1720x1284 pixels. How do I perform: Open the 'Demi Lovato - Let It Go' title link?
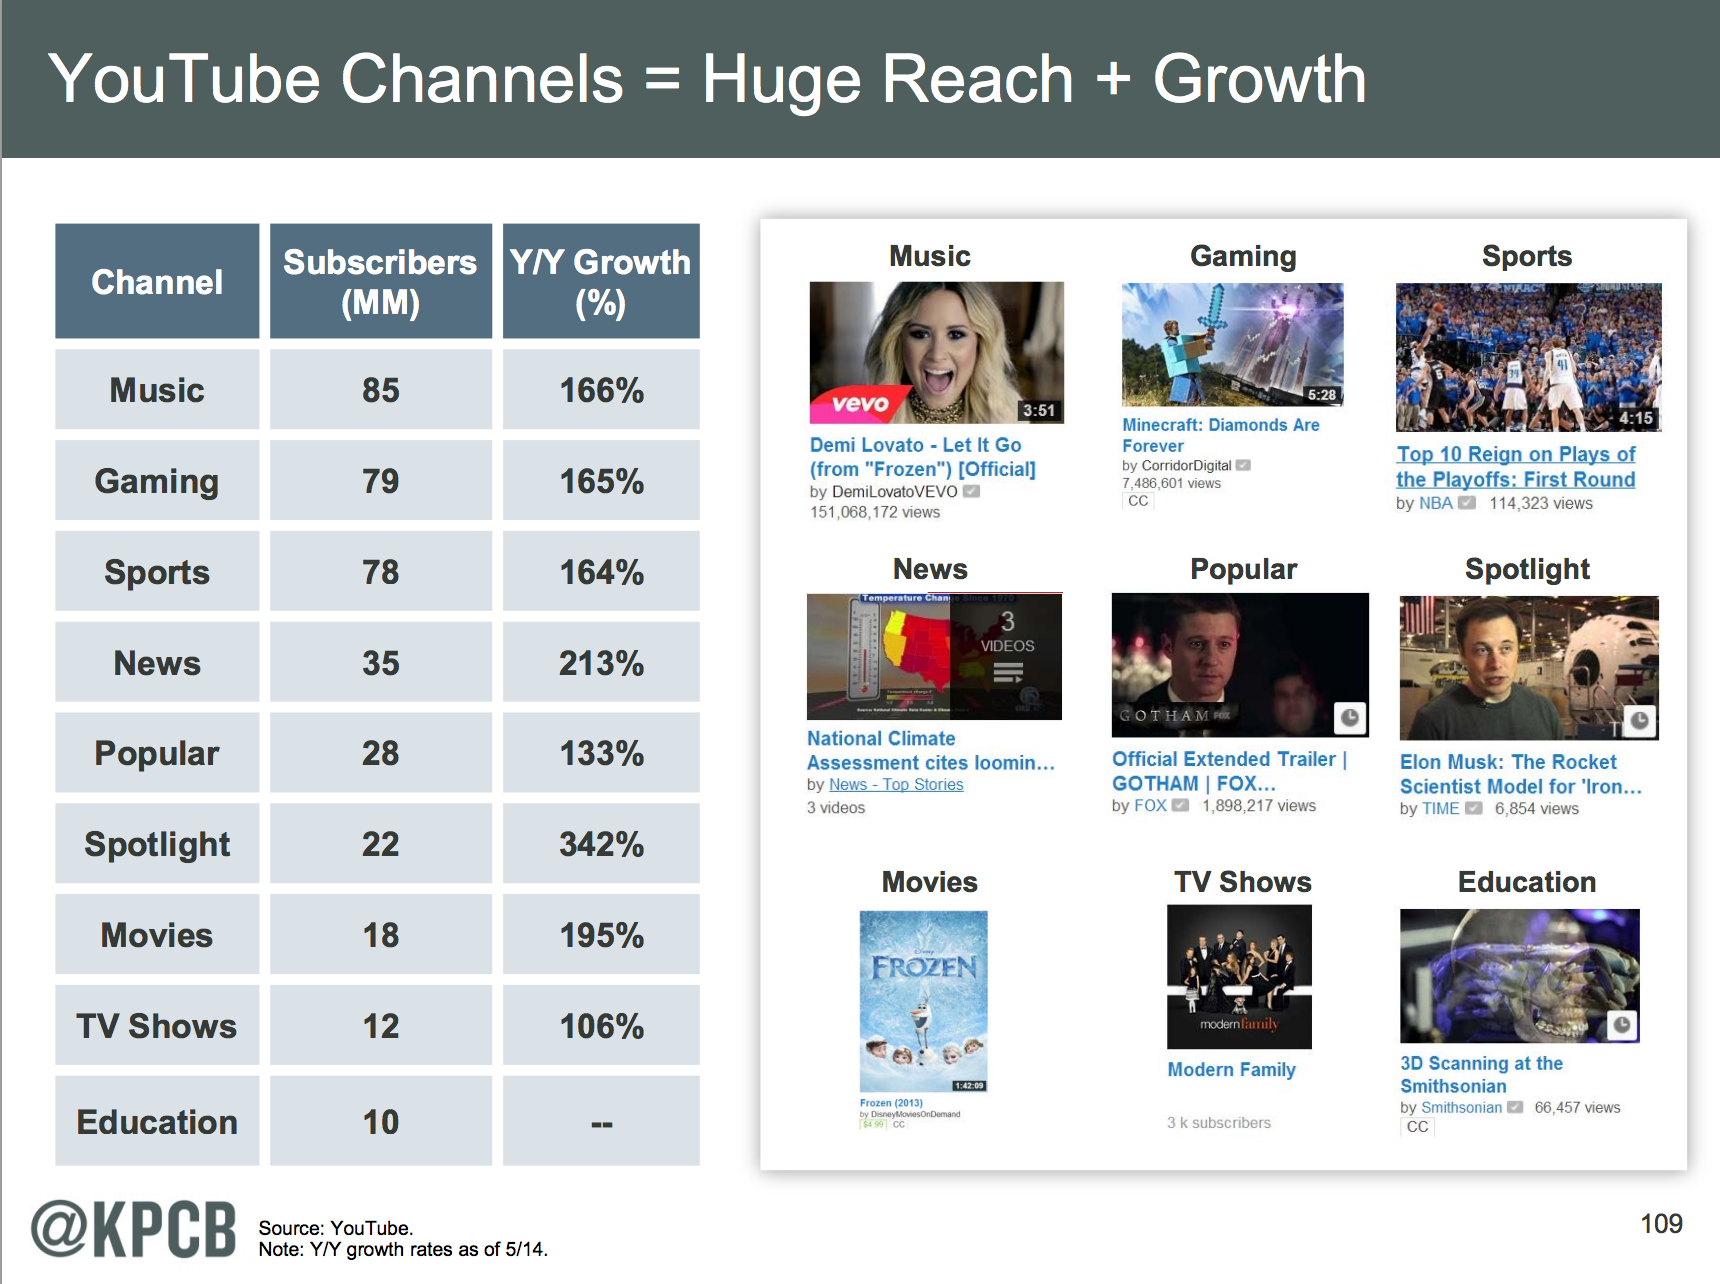(x=922, y=457)
